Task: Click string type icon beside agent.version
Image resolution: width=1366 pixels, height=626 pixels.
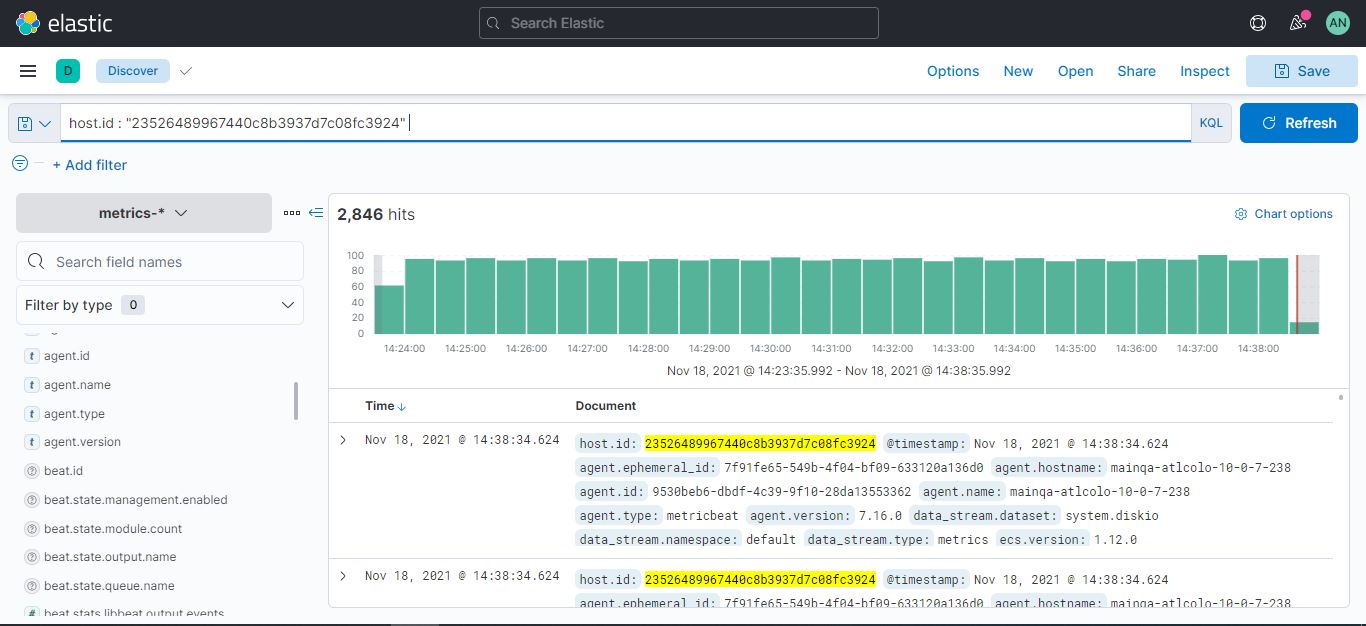Action: point(32,442)
